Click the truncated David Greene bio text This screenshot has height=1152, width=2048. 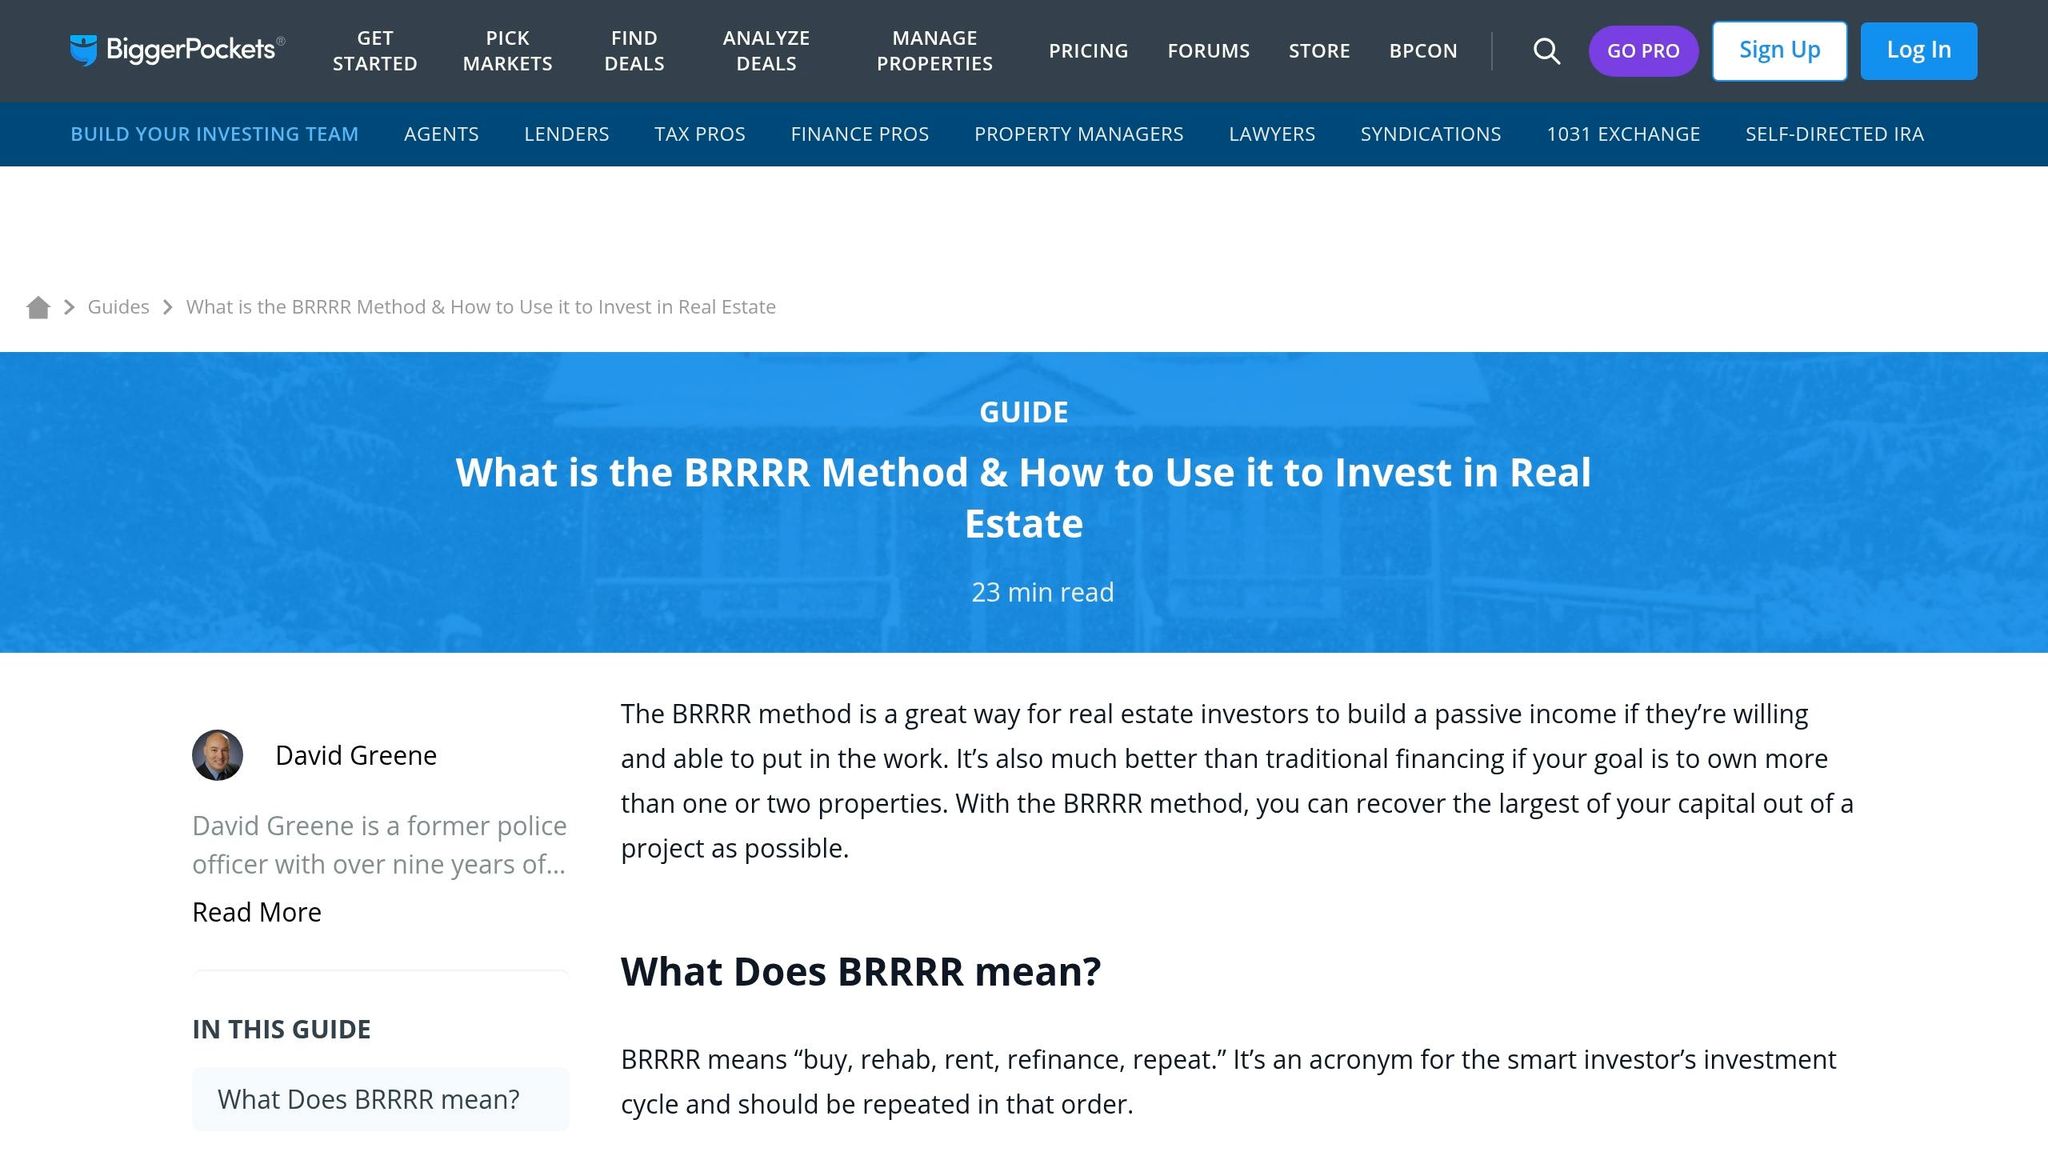tap(379, 845)
